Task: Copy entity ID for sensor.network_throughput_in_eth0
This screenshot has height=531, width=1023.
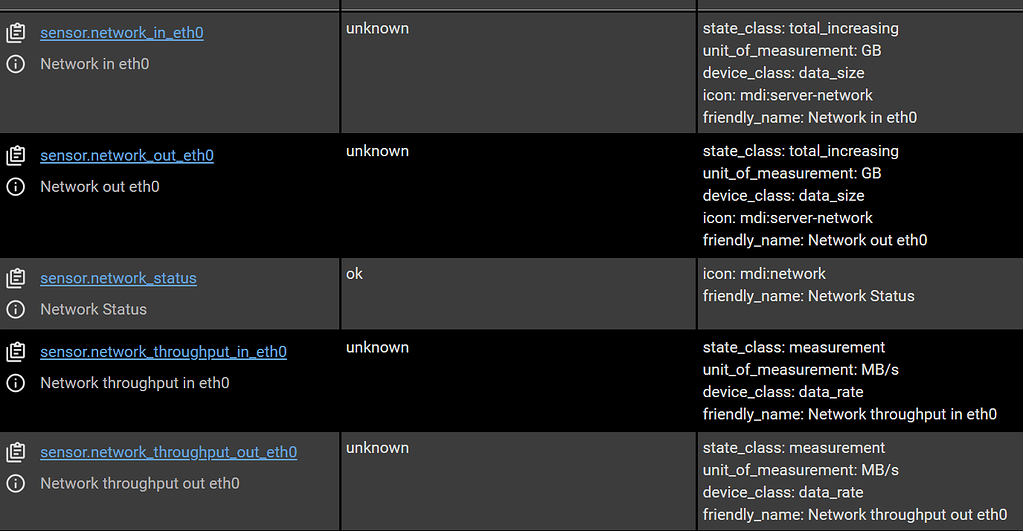Action: (x=16, y=352)
